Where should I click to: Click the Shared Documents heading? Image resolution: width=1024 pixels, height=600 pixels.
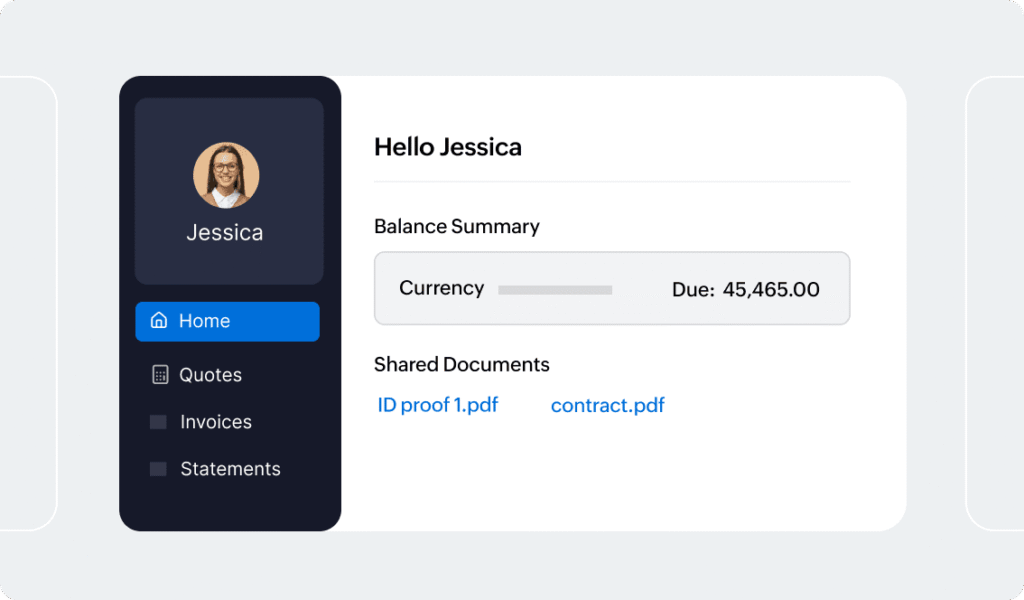click(461, 364)
